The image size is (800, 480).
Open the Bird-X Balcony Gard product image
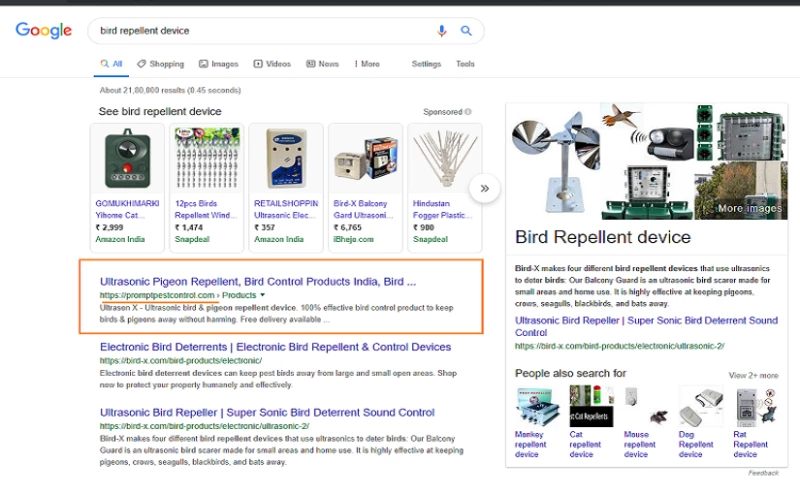point(365,159)
